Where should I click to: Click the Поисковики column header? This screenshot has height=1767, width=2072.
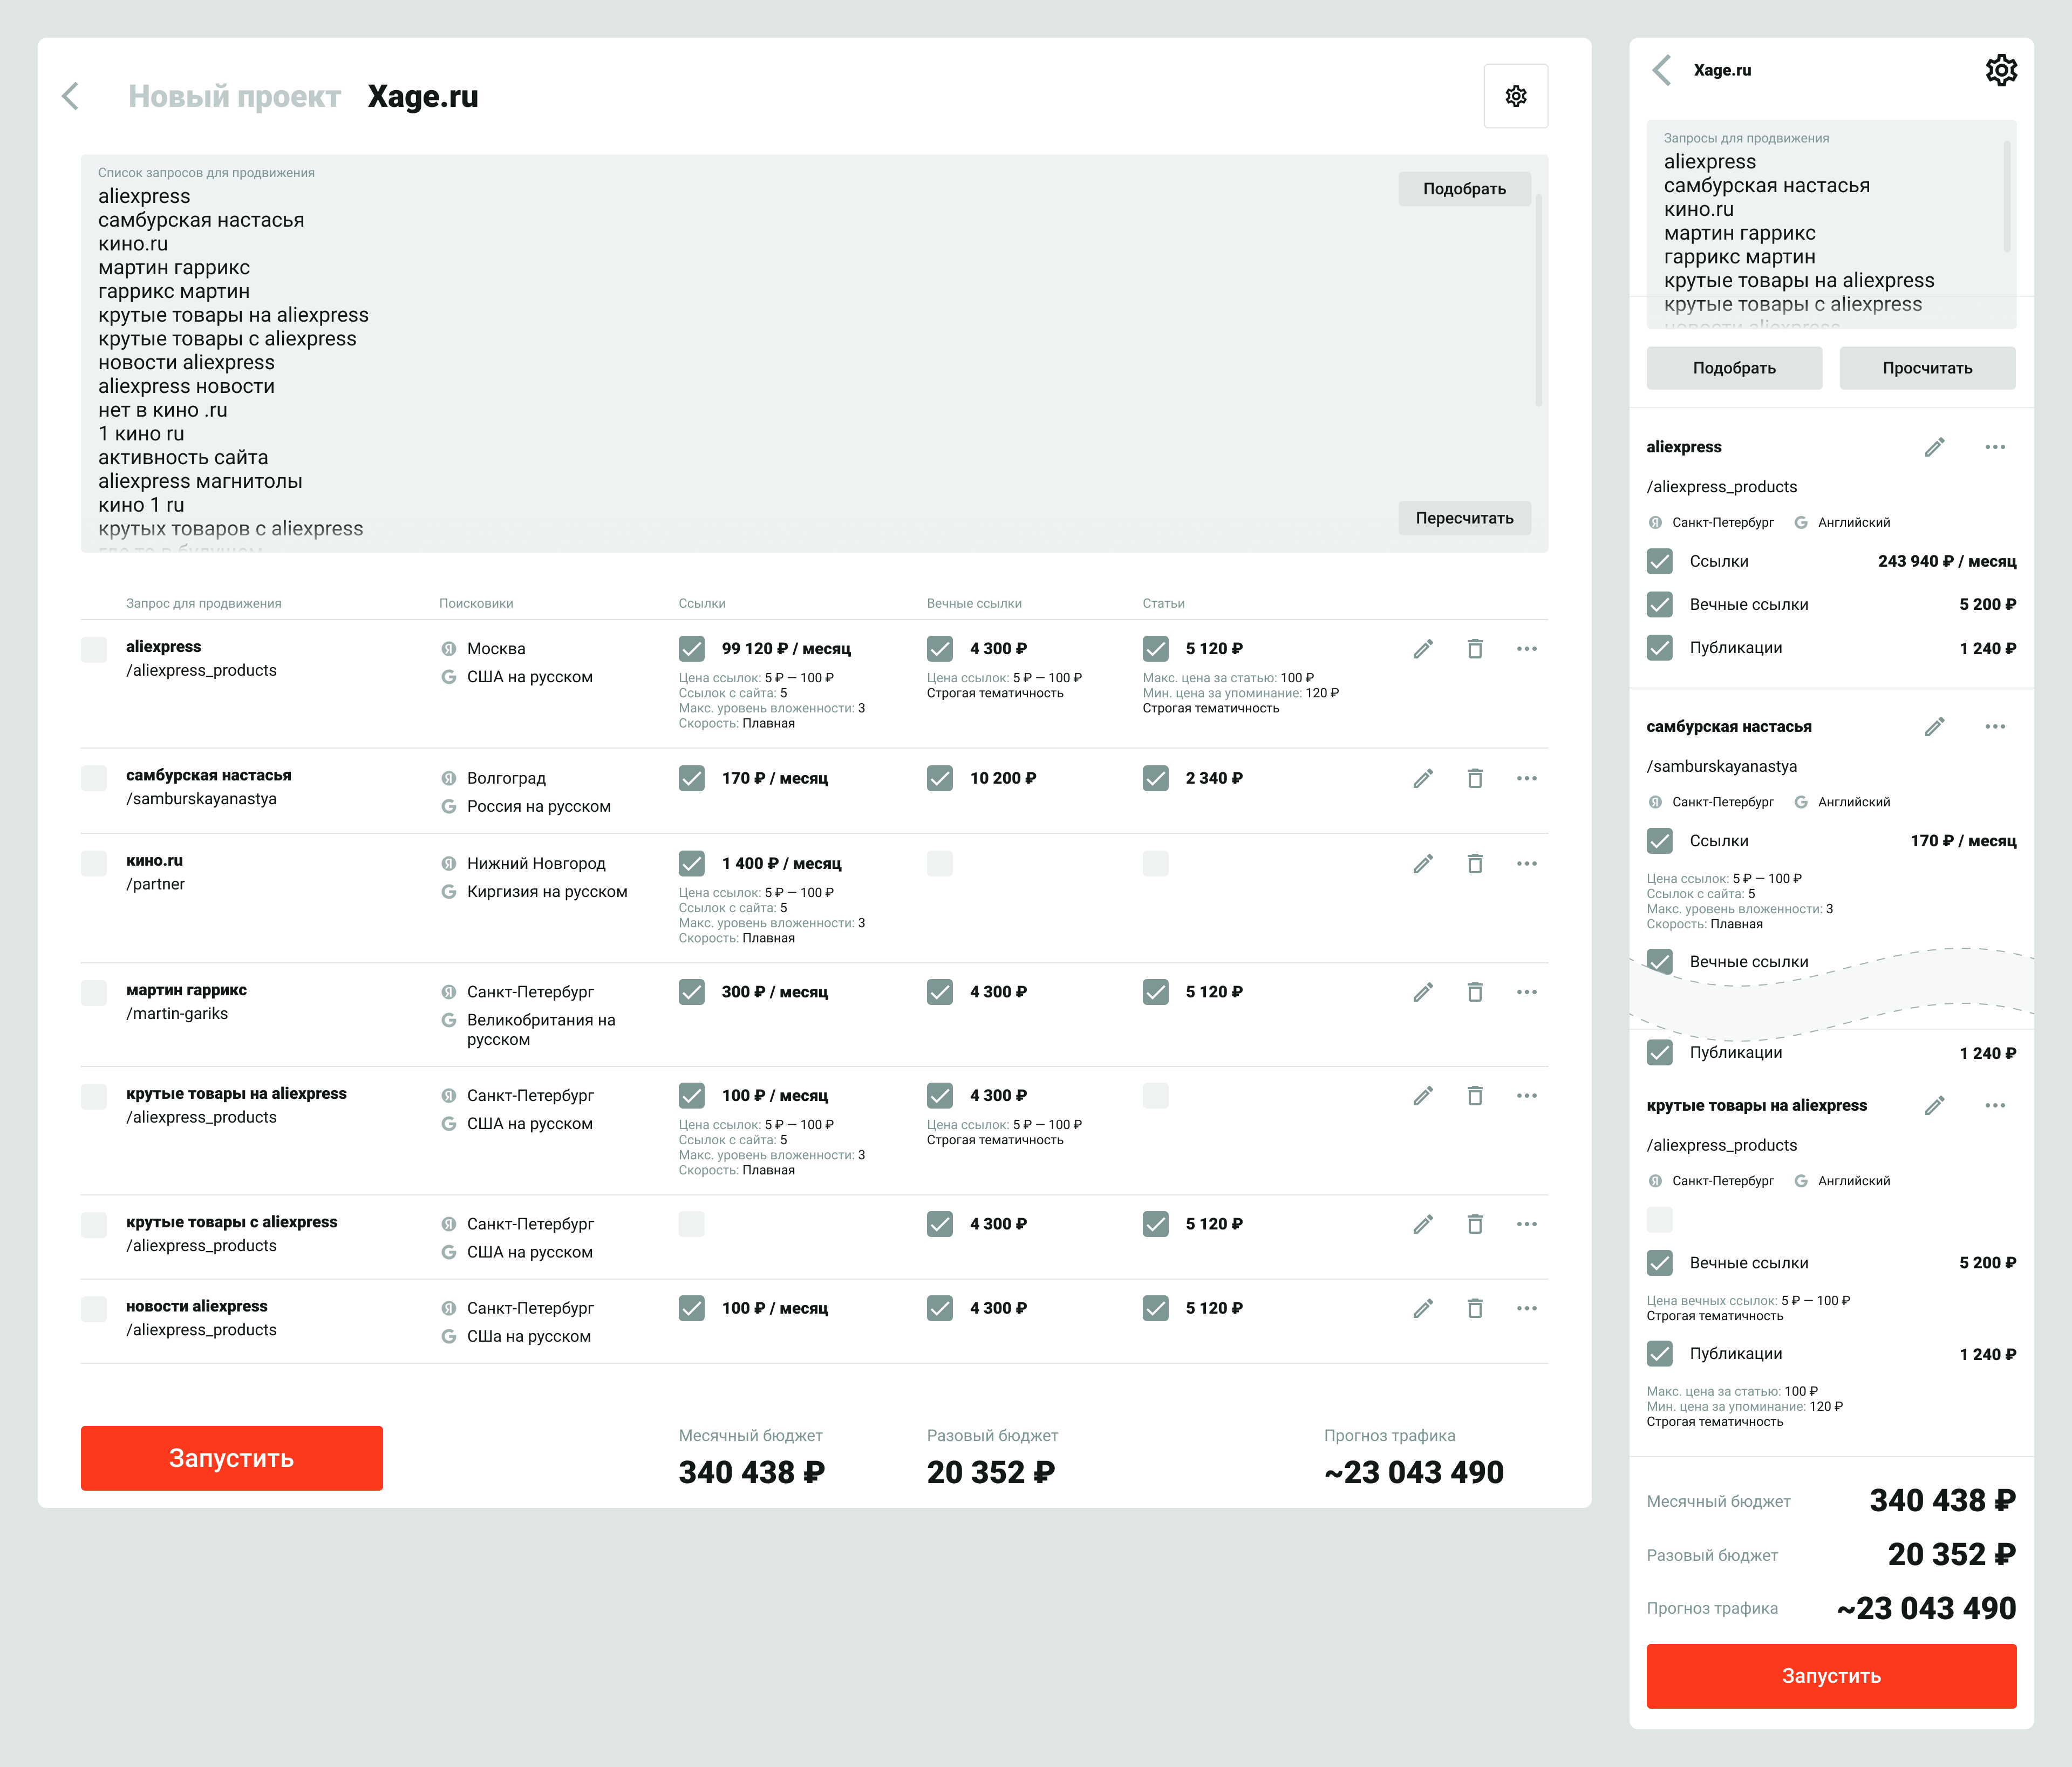(476, 603)
